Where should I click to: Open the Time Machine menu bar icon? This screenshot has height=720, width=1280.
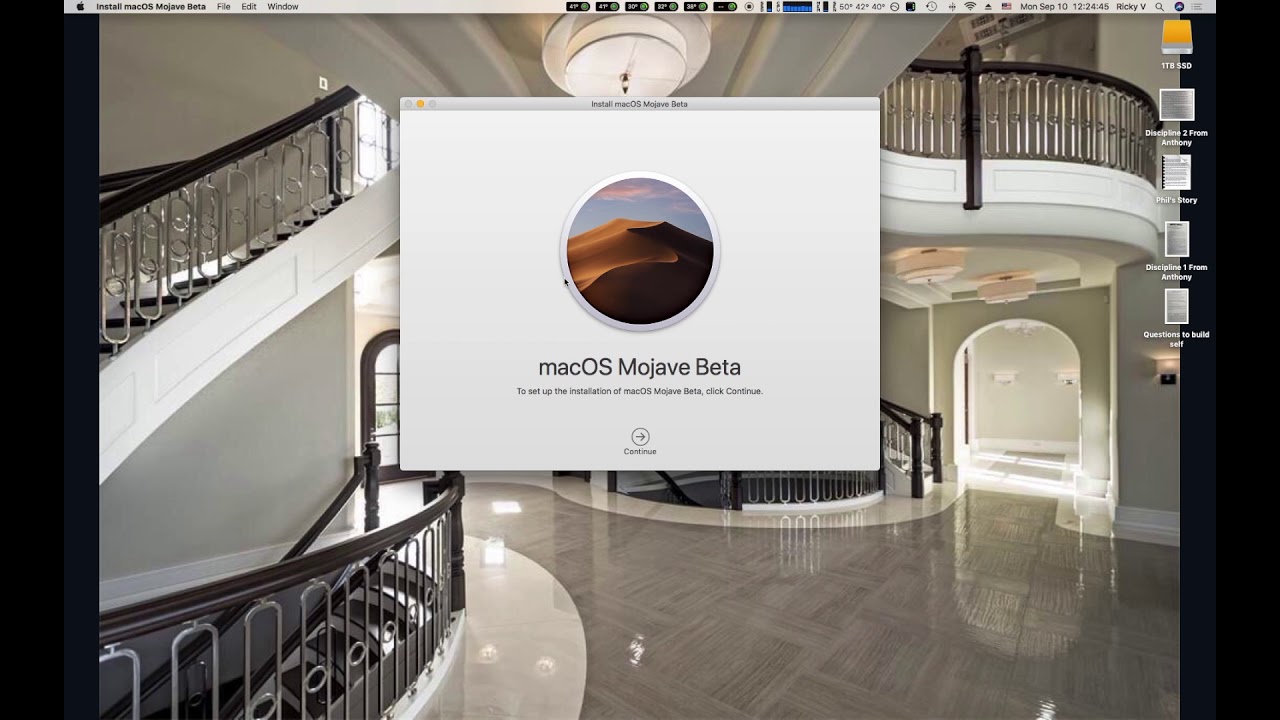931,6
